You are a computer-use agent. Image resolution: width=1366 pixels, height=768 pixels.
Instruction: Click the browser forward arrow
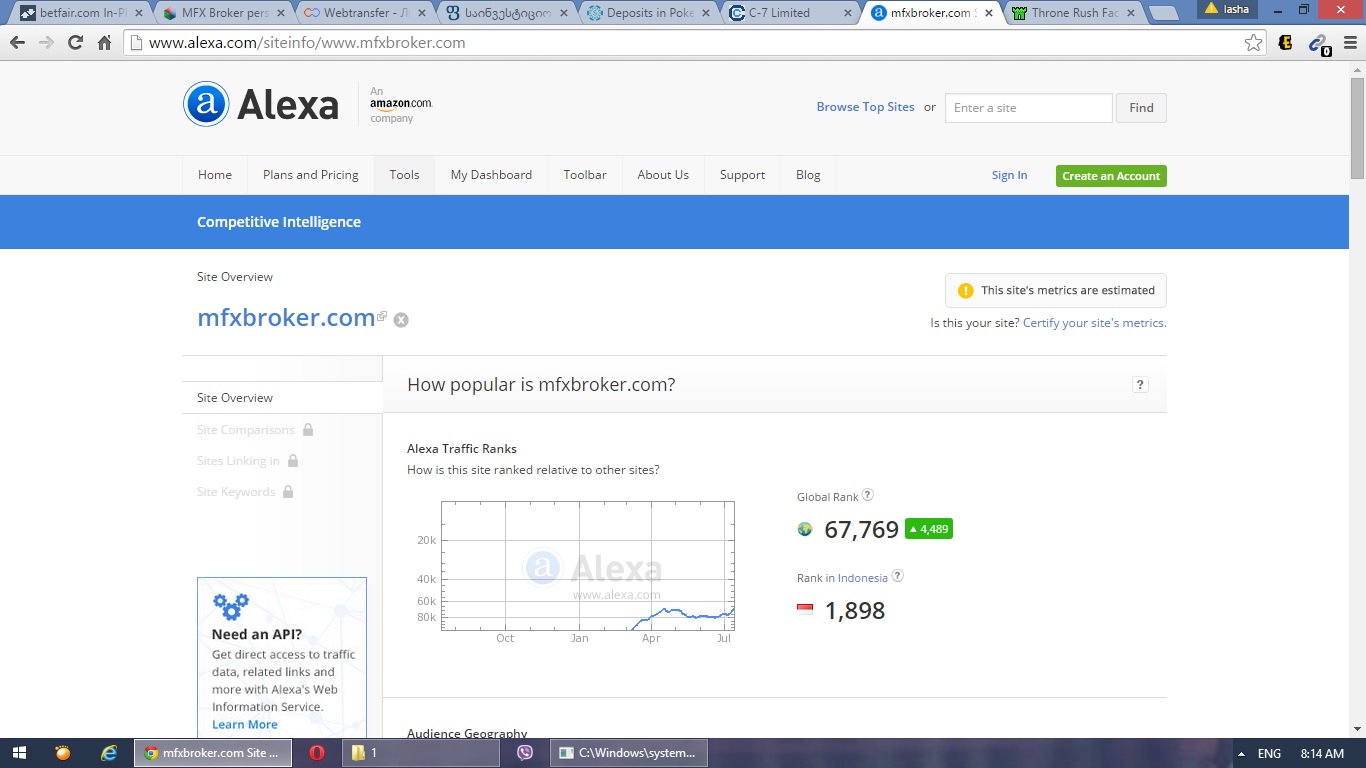coord(46,43)
